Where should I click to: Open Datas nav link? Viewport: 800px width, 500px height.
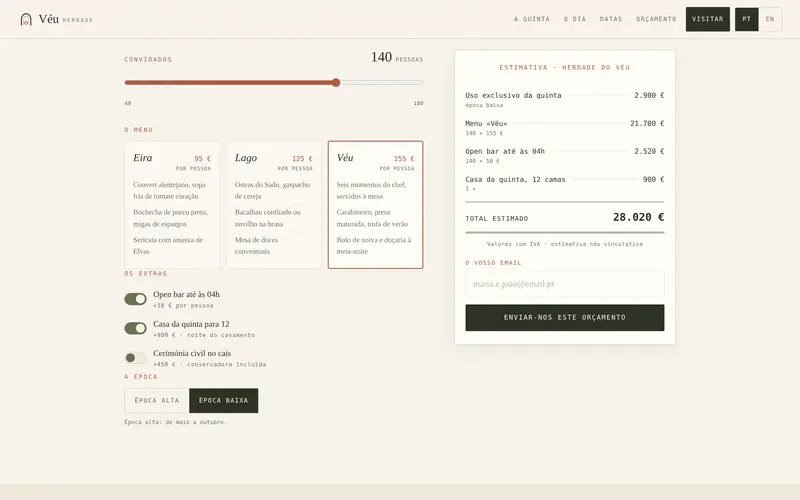[611, 19]
